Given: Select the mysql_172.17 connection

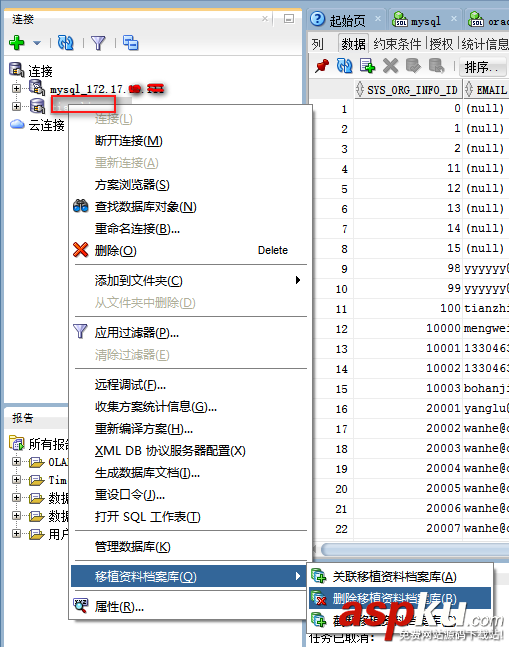Looking at the screenshot, I should click(107, 89).
